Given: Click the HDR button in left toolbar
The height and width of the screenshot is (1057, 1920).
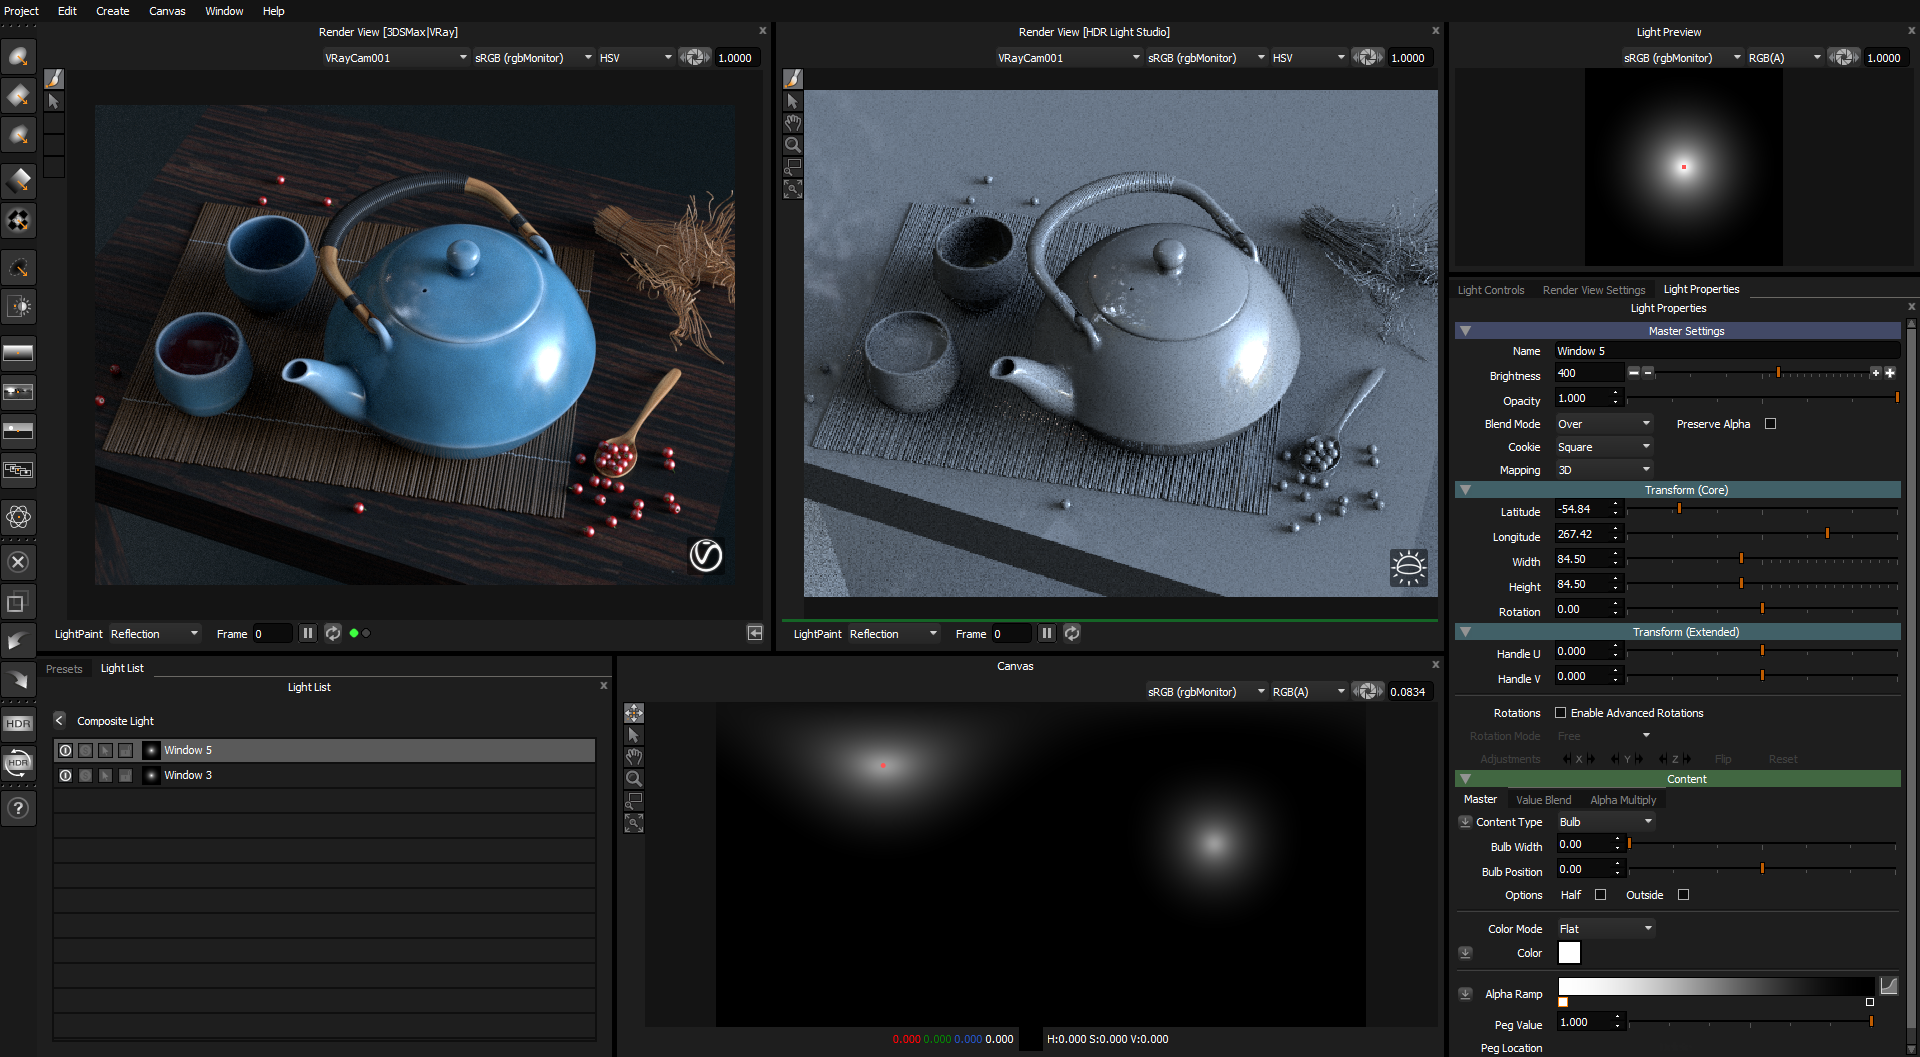Looking at the screenshot, I should pyautogui.click(x=18, y=723).
